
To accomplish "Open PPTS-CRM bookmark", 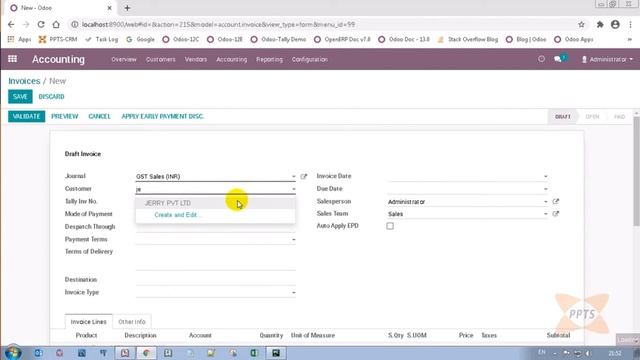I will coord(58,40).
